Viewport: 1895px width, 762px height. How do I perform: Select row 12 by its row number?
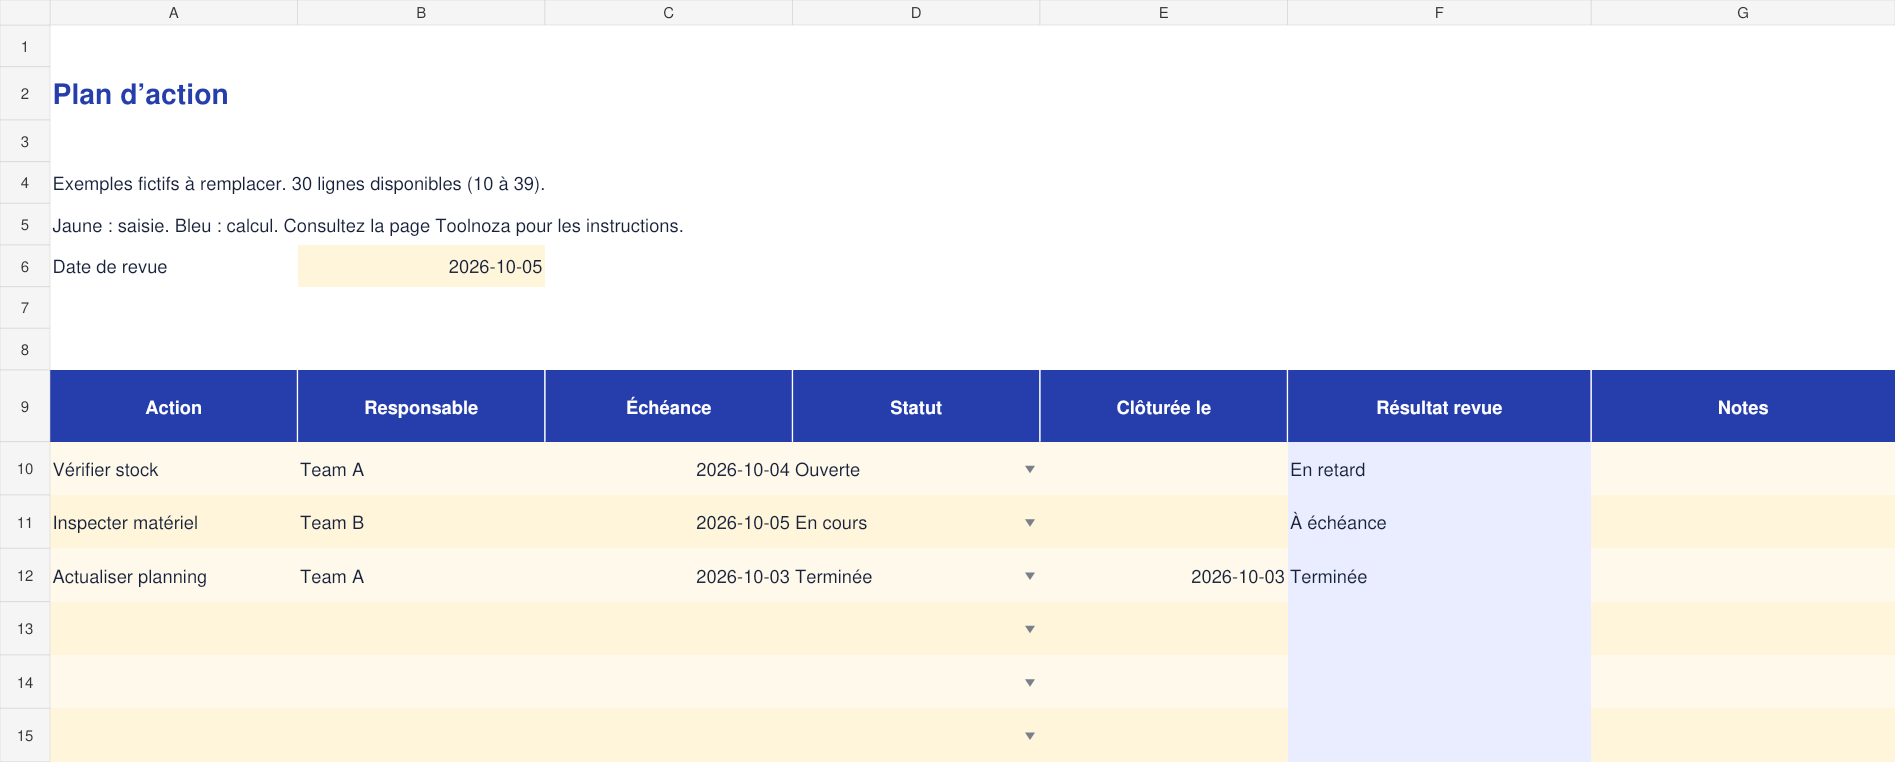coord(25,576)
